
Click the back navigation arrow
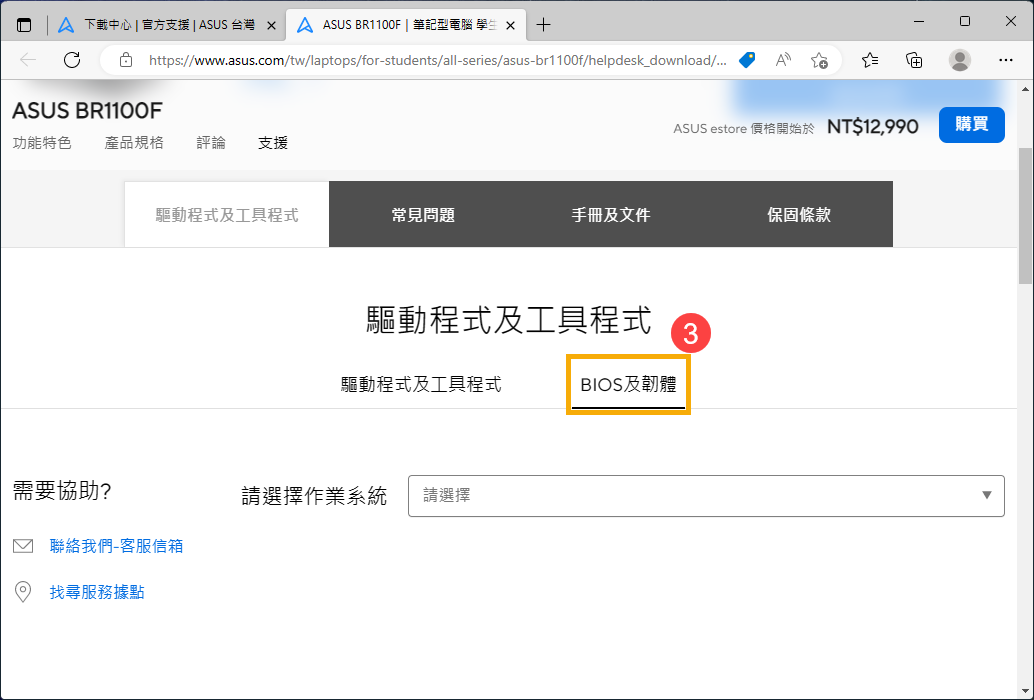click(x=28, y=60)
